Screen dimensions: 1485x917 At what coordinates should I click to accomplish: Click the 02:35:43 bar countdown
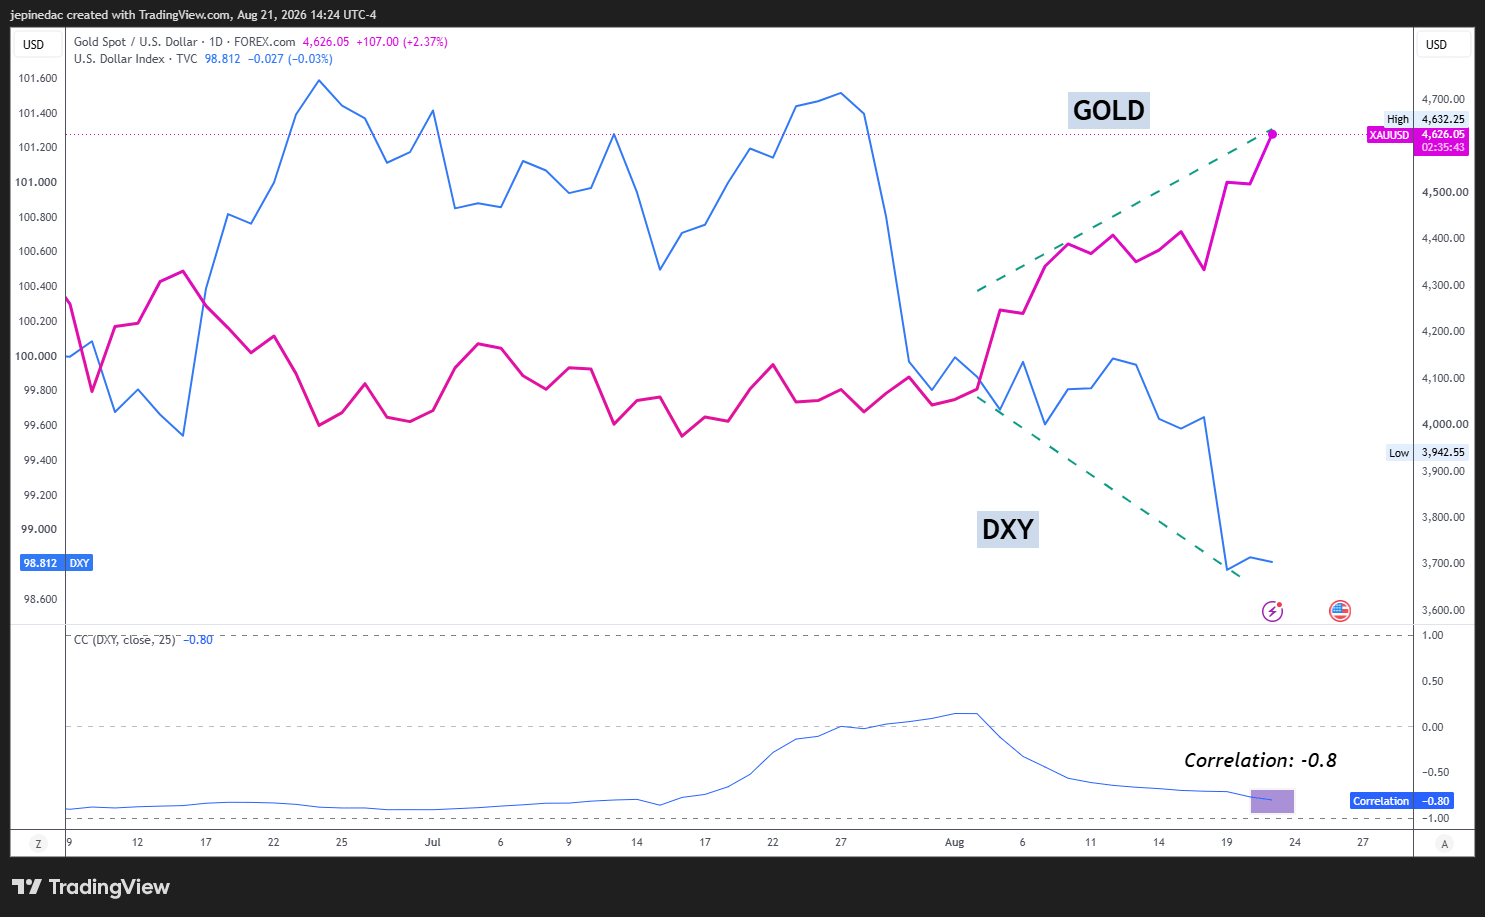click(1443, 148)
